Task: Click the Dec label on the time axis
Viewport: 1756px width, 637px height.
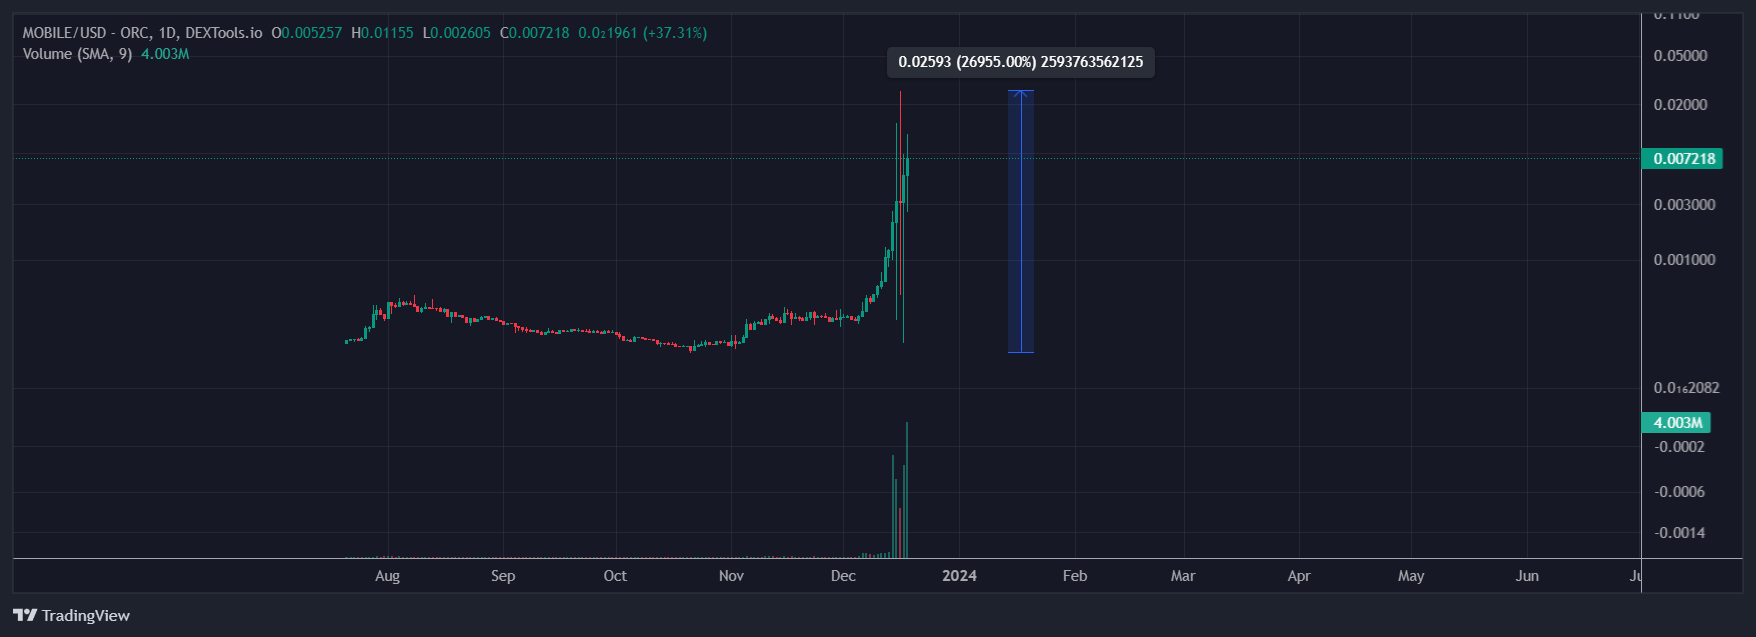Action: click(843, 576)
